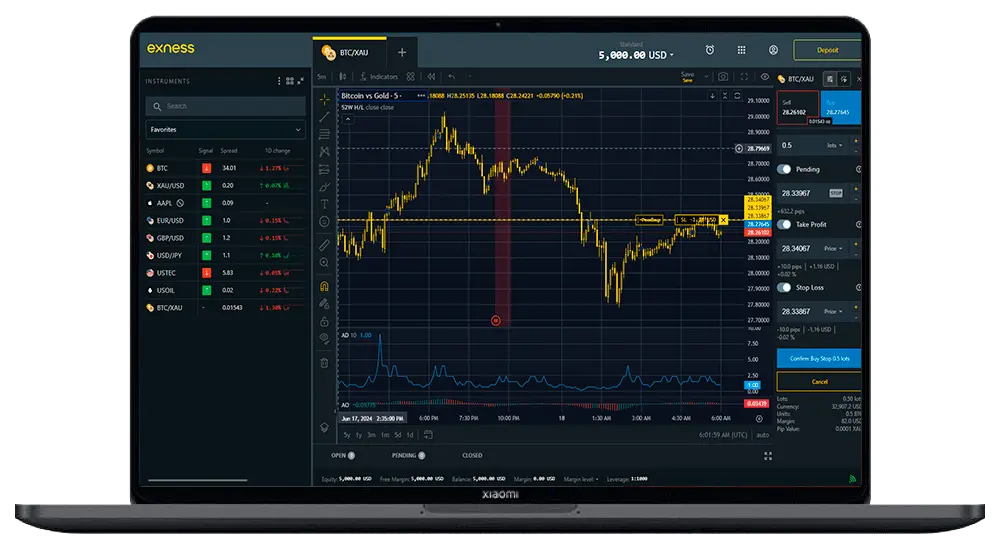Take a chart snapshot with camera icon

pos(723,76)
